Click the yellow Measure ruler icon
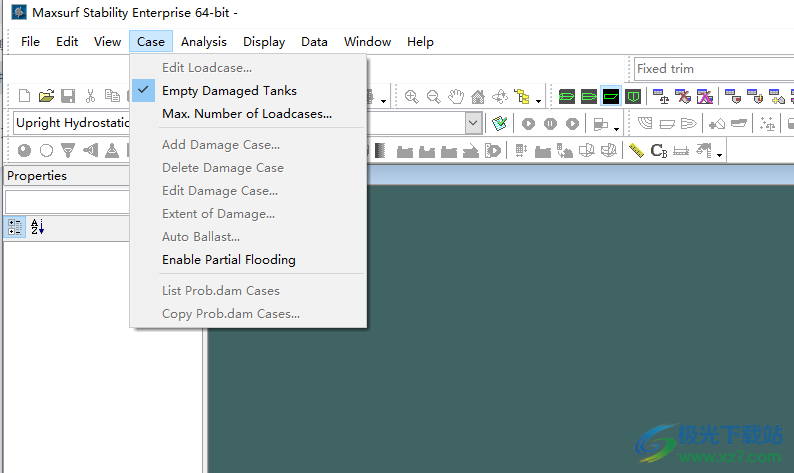This screenshot has width=794, height=473. coord(636,150)
